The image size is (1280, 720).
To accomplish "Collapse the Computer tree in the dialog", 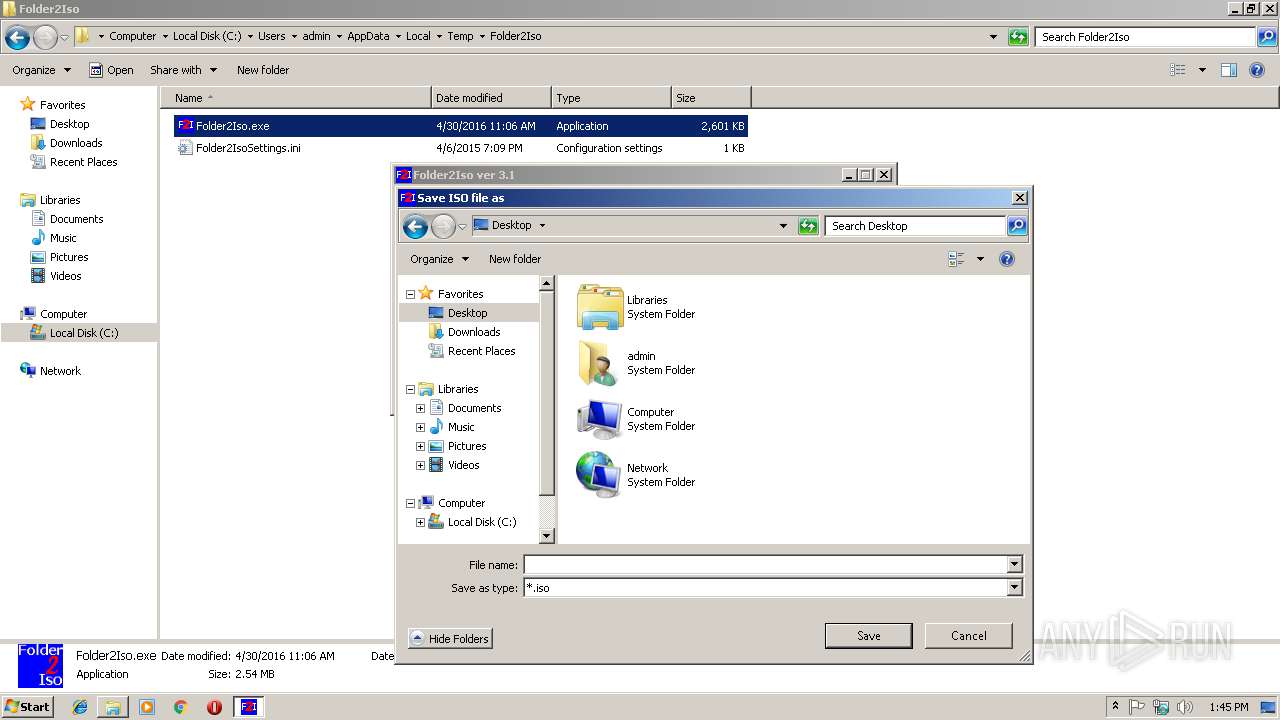I will (410, 503).
